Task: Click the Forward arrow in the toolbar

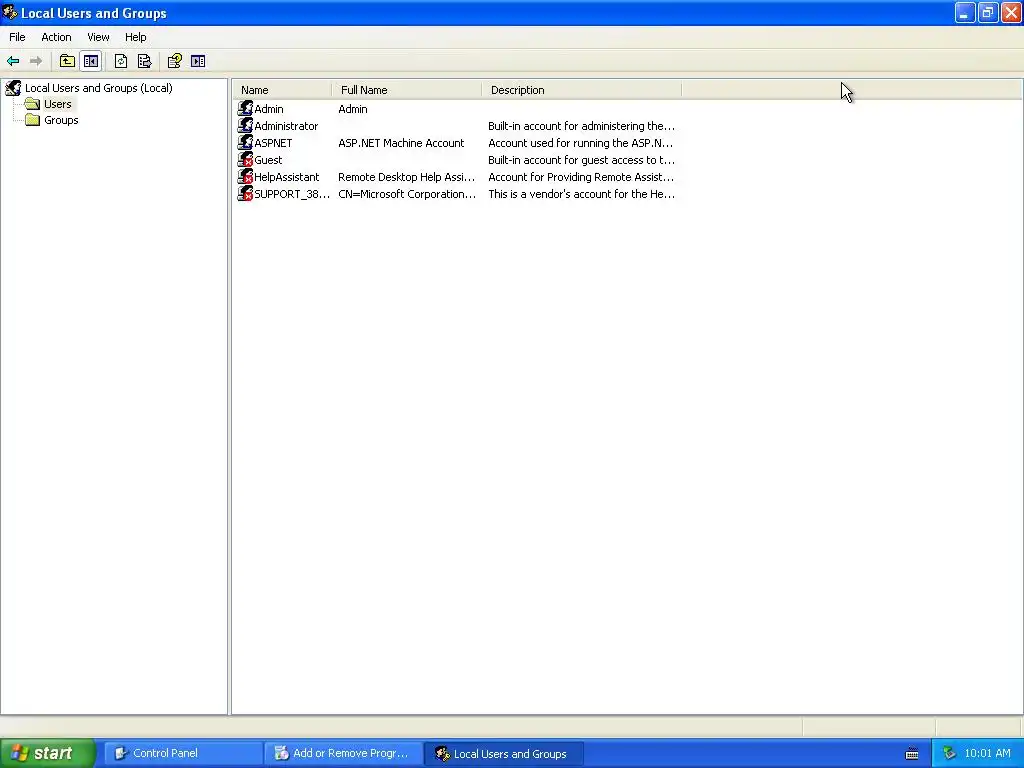Action: pyautogui.click(x=36, y=61)
